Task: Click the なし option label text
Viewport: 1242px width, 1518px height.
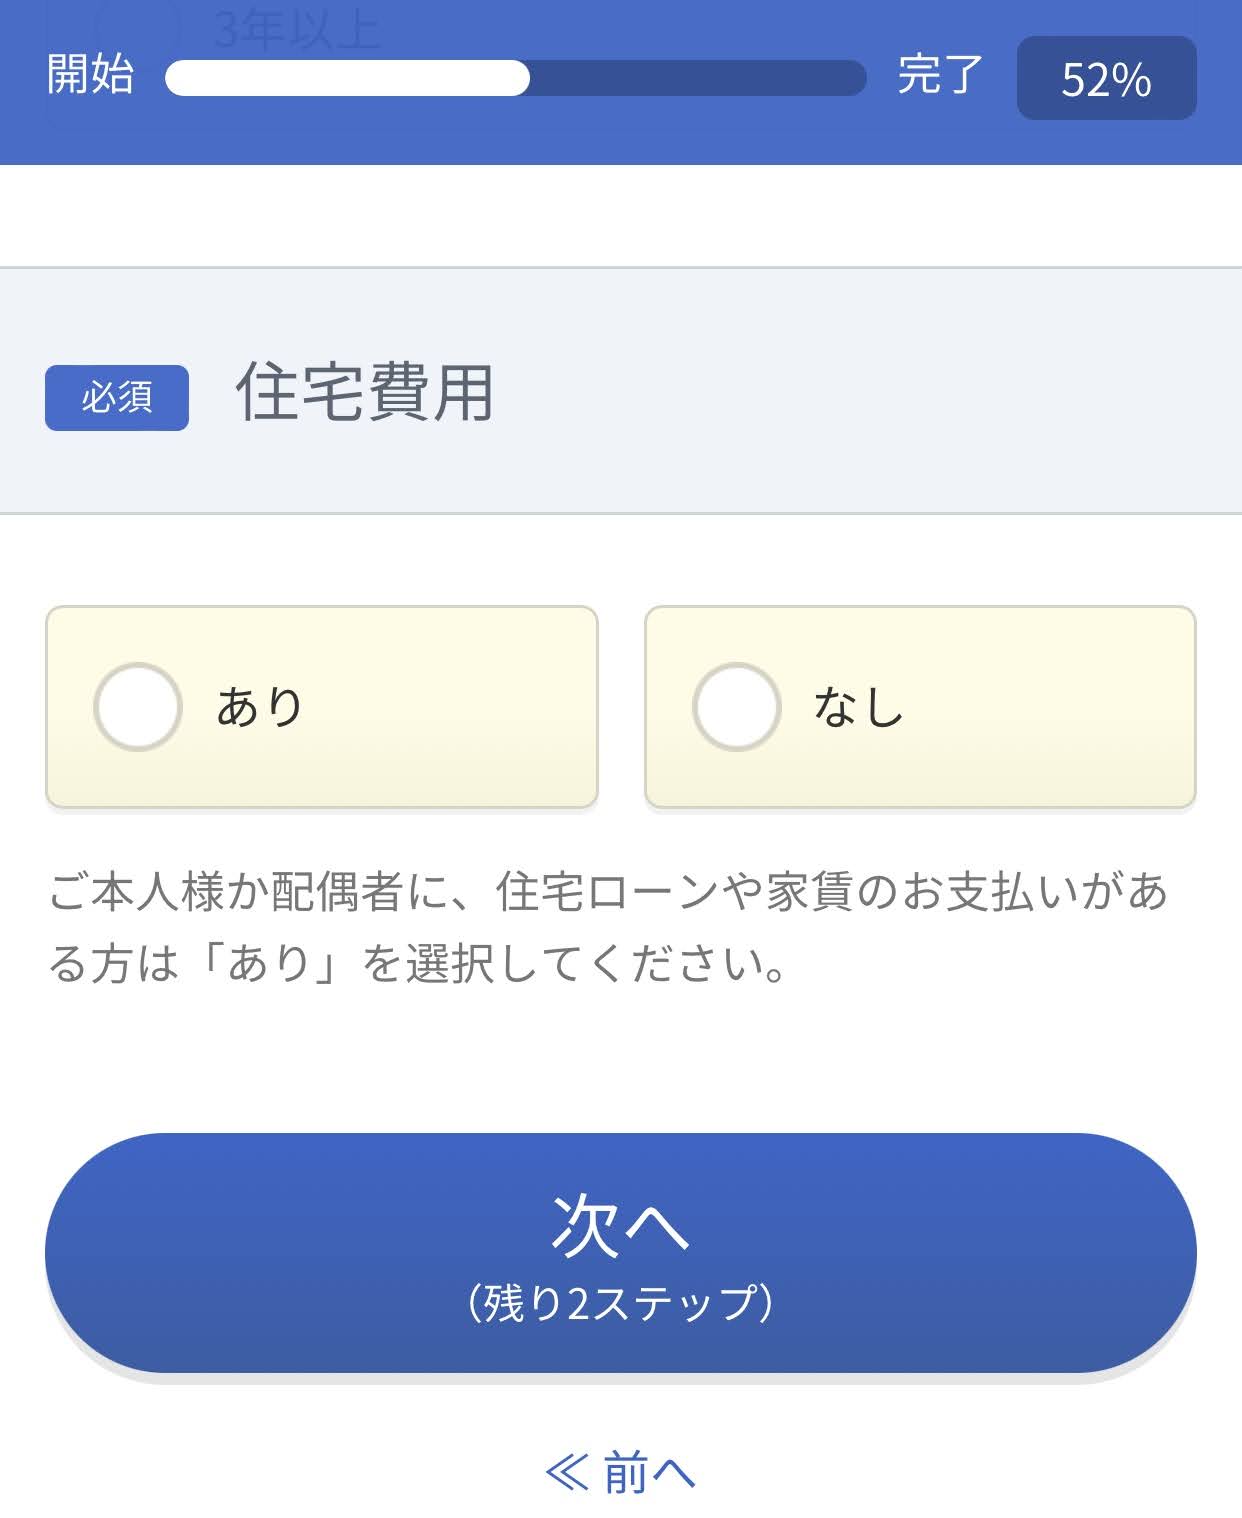Action: coord(859,707)
